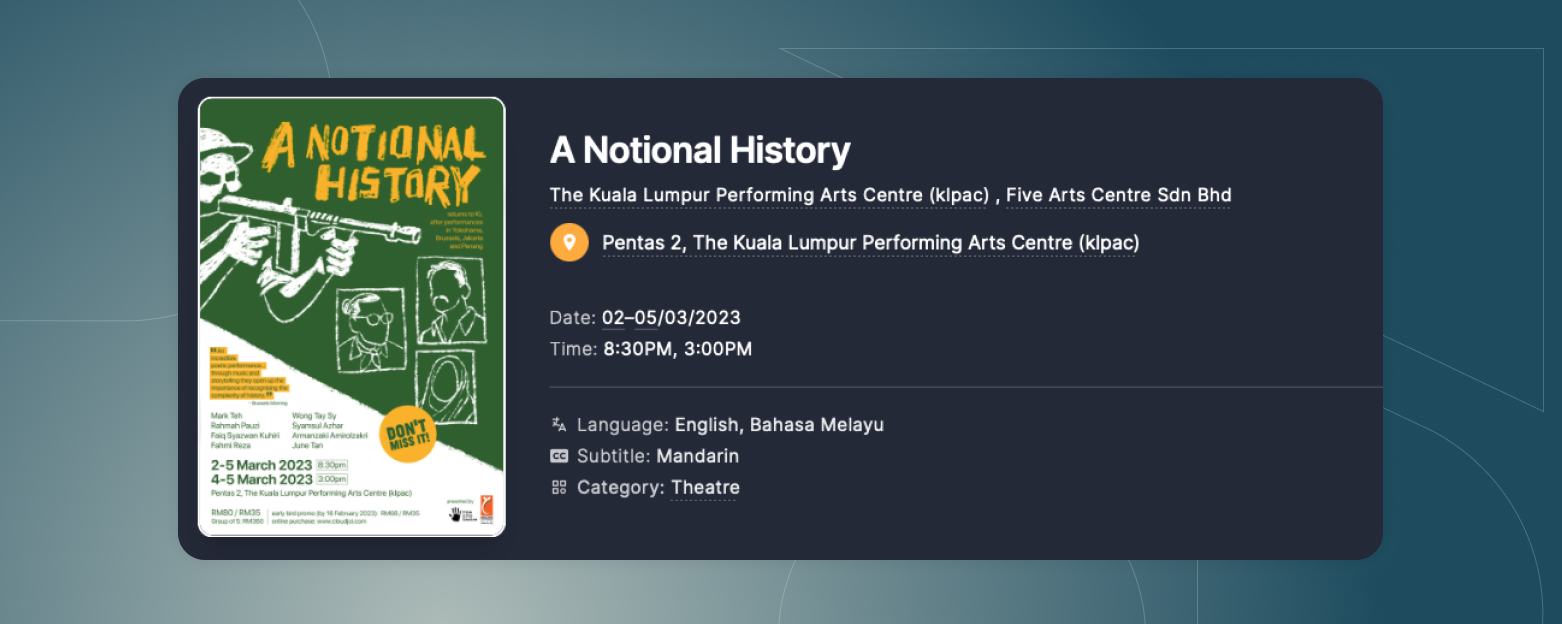Click the 8:30pm time box on poster
This screenshot has width=1562, height=624.
click(x=332, y=465)
